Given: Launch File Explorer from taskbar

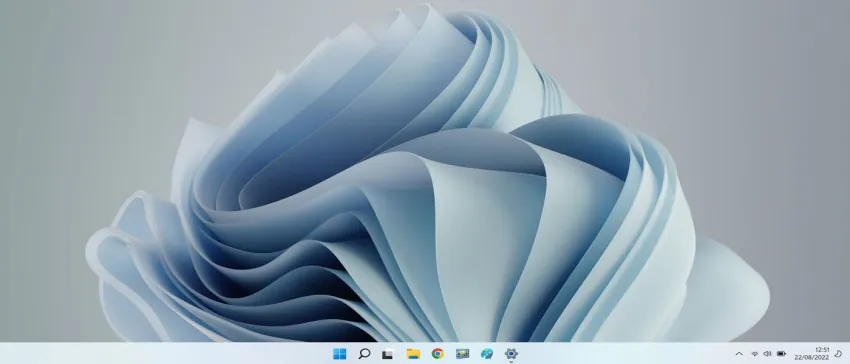Looking at the screenshot, I should click(413, 354).
